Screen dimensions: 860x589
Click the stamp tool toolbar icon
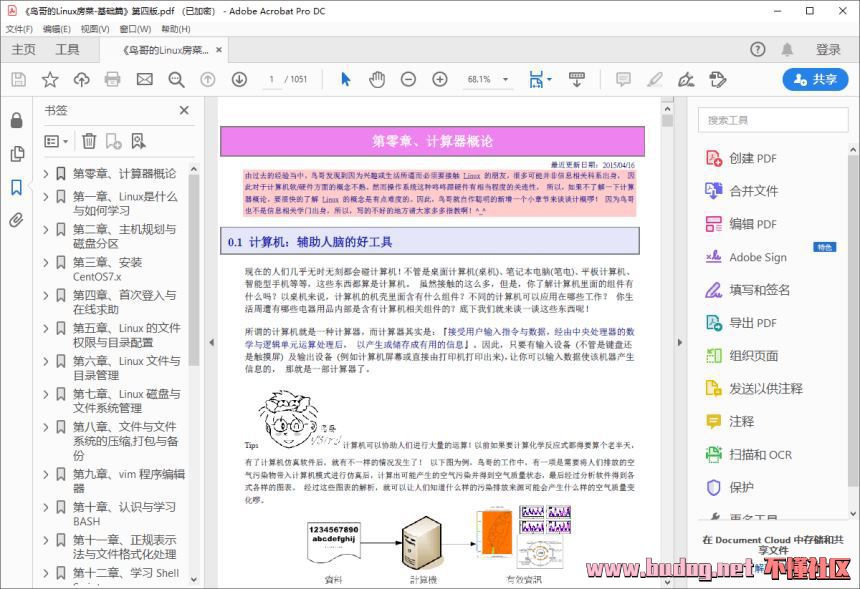point(717,80)
